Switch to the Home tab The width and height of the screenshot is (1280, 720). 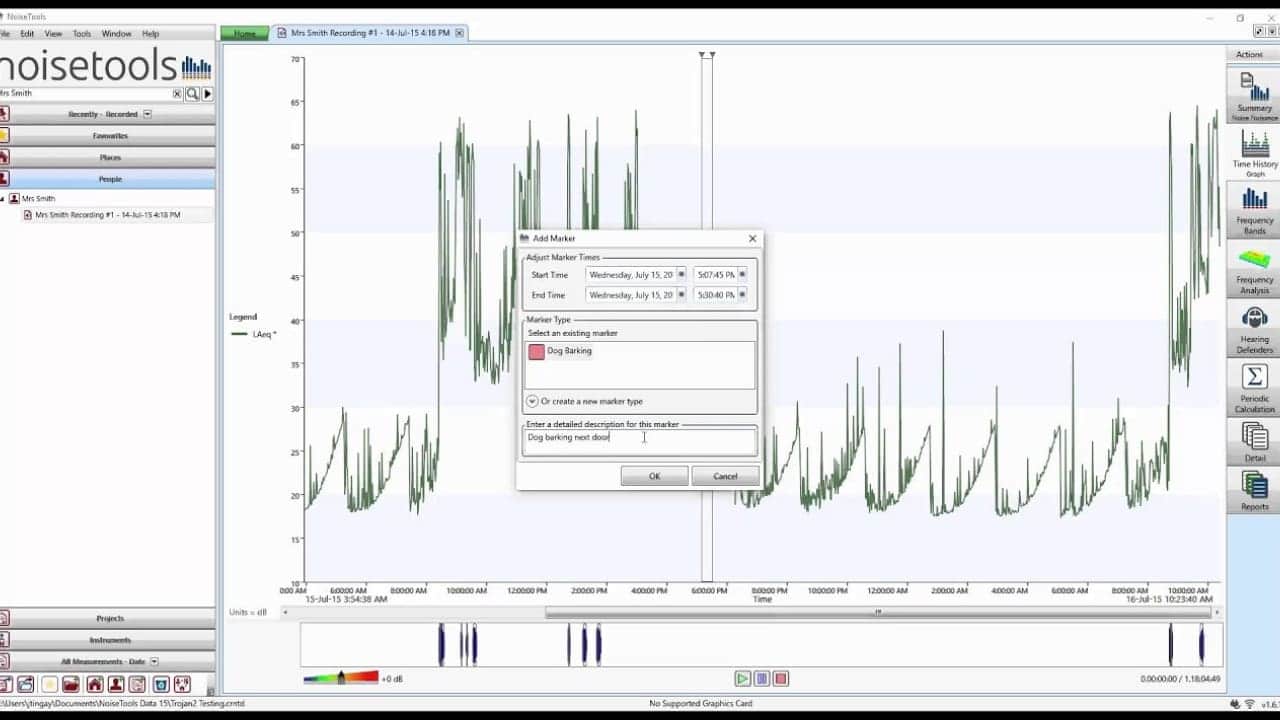click(245, 33)
